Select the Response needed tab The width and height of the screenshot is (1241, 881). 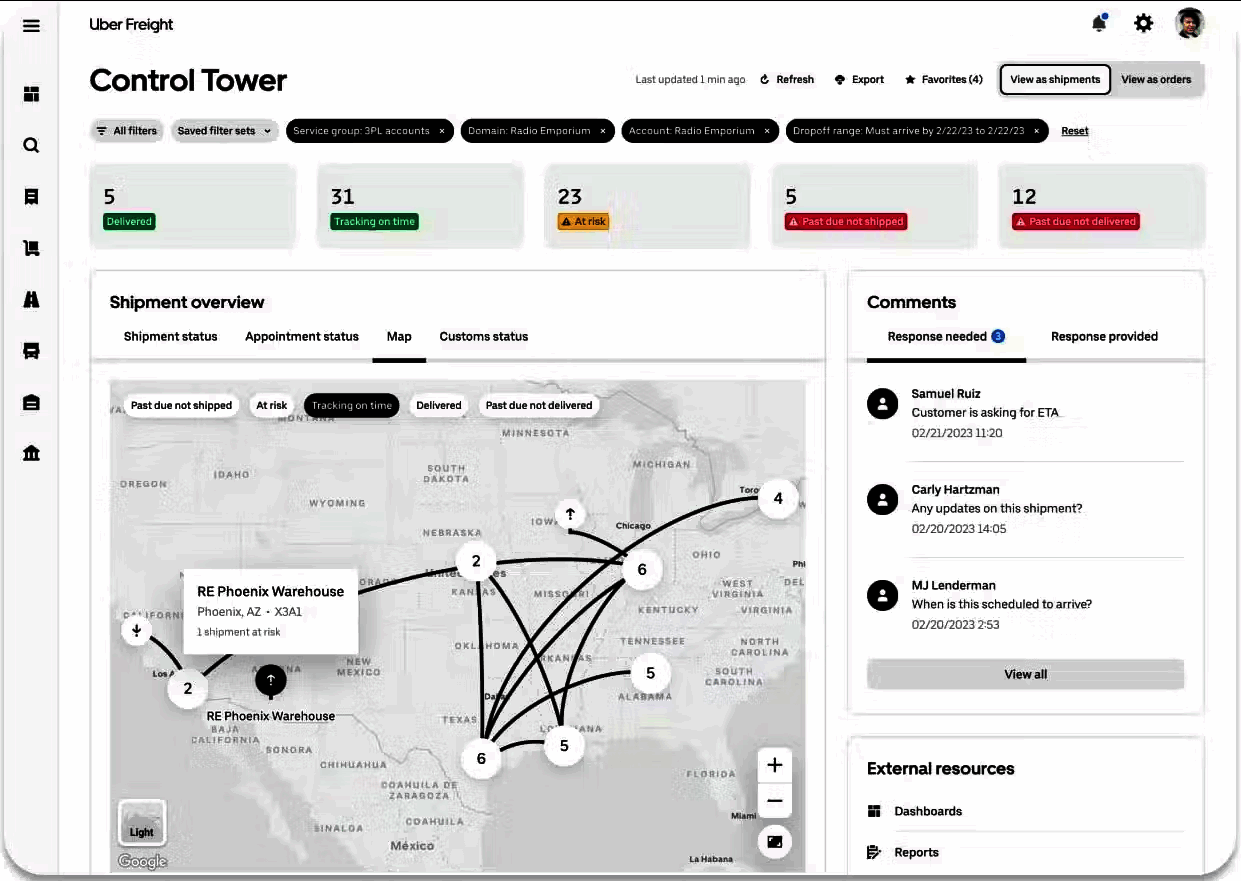click(946, 337)
